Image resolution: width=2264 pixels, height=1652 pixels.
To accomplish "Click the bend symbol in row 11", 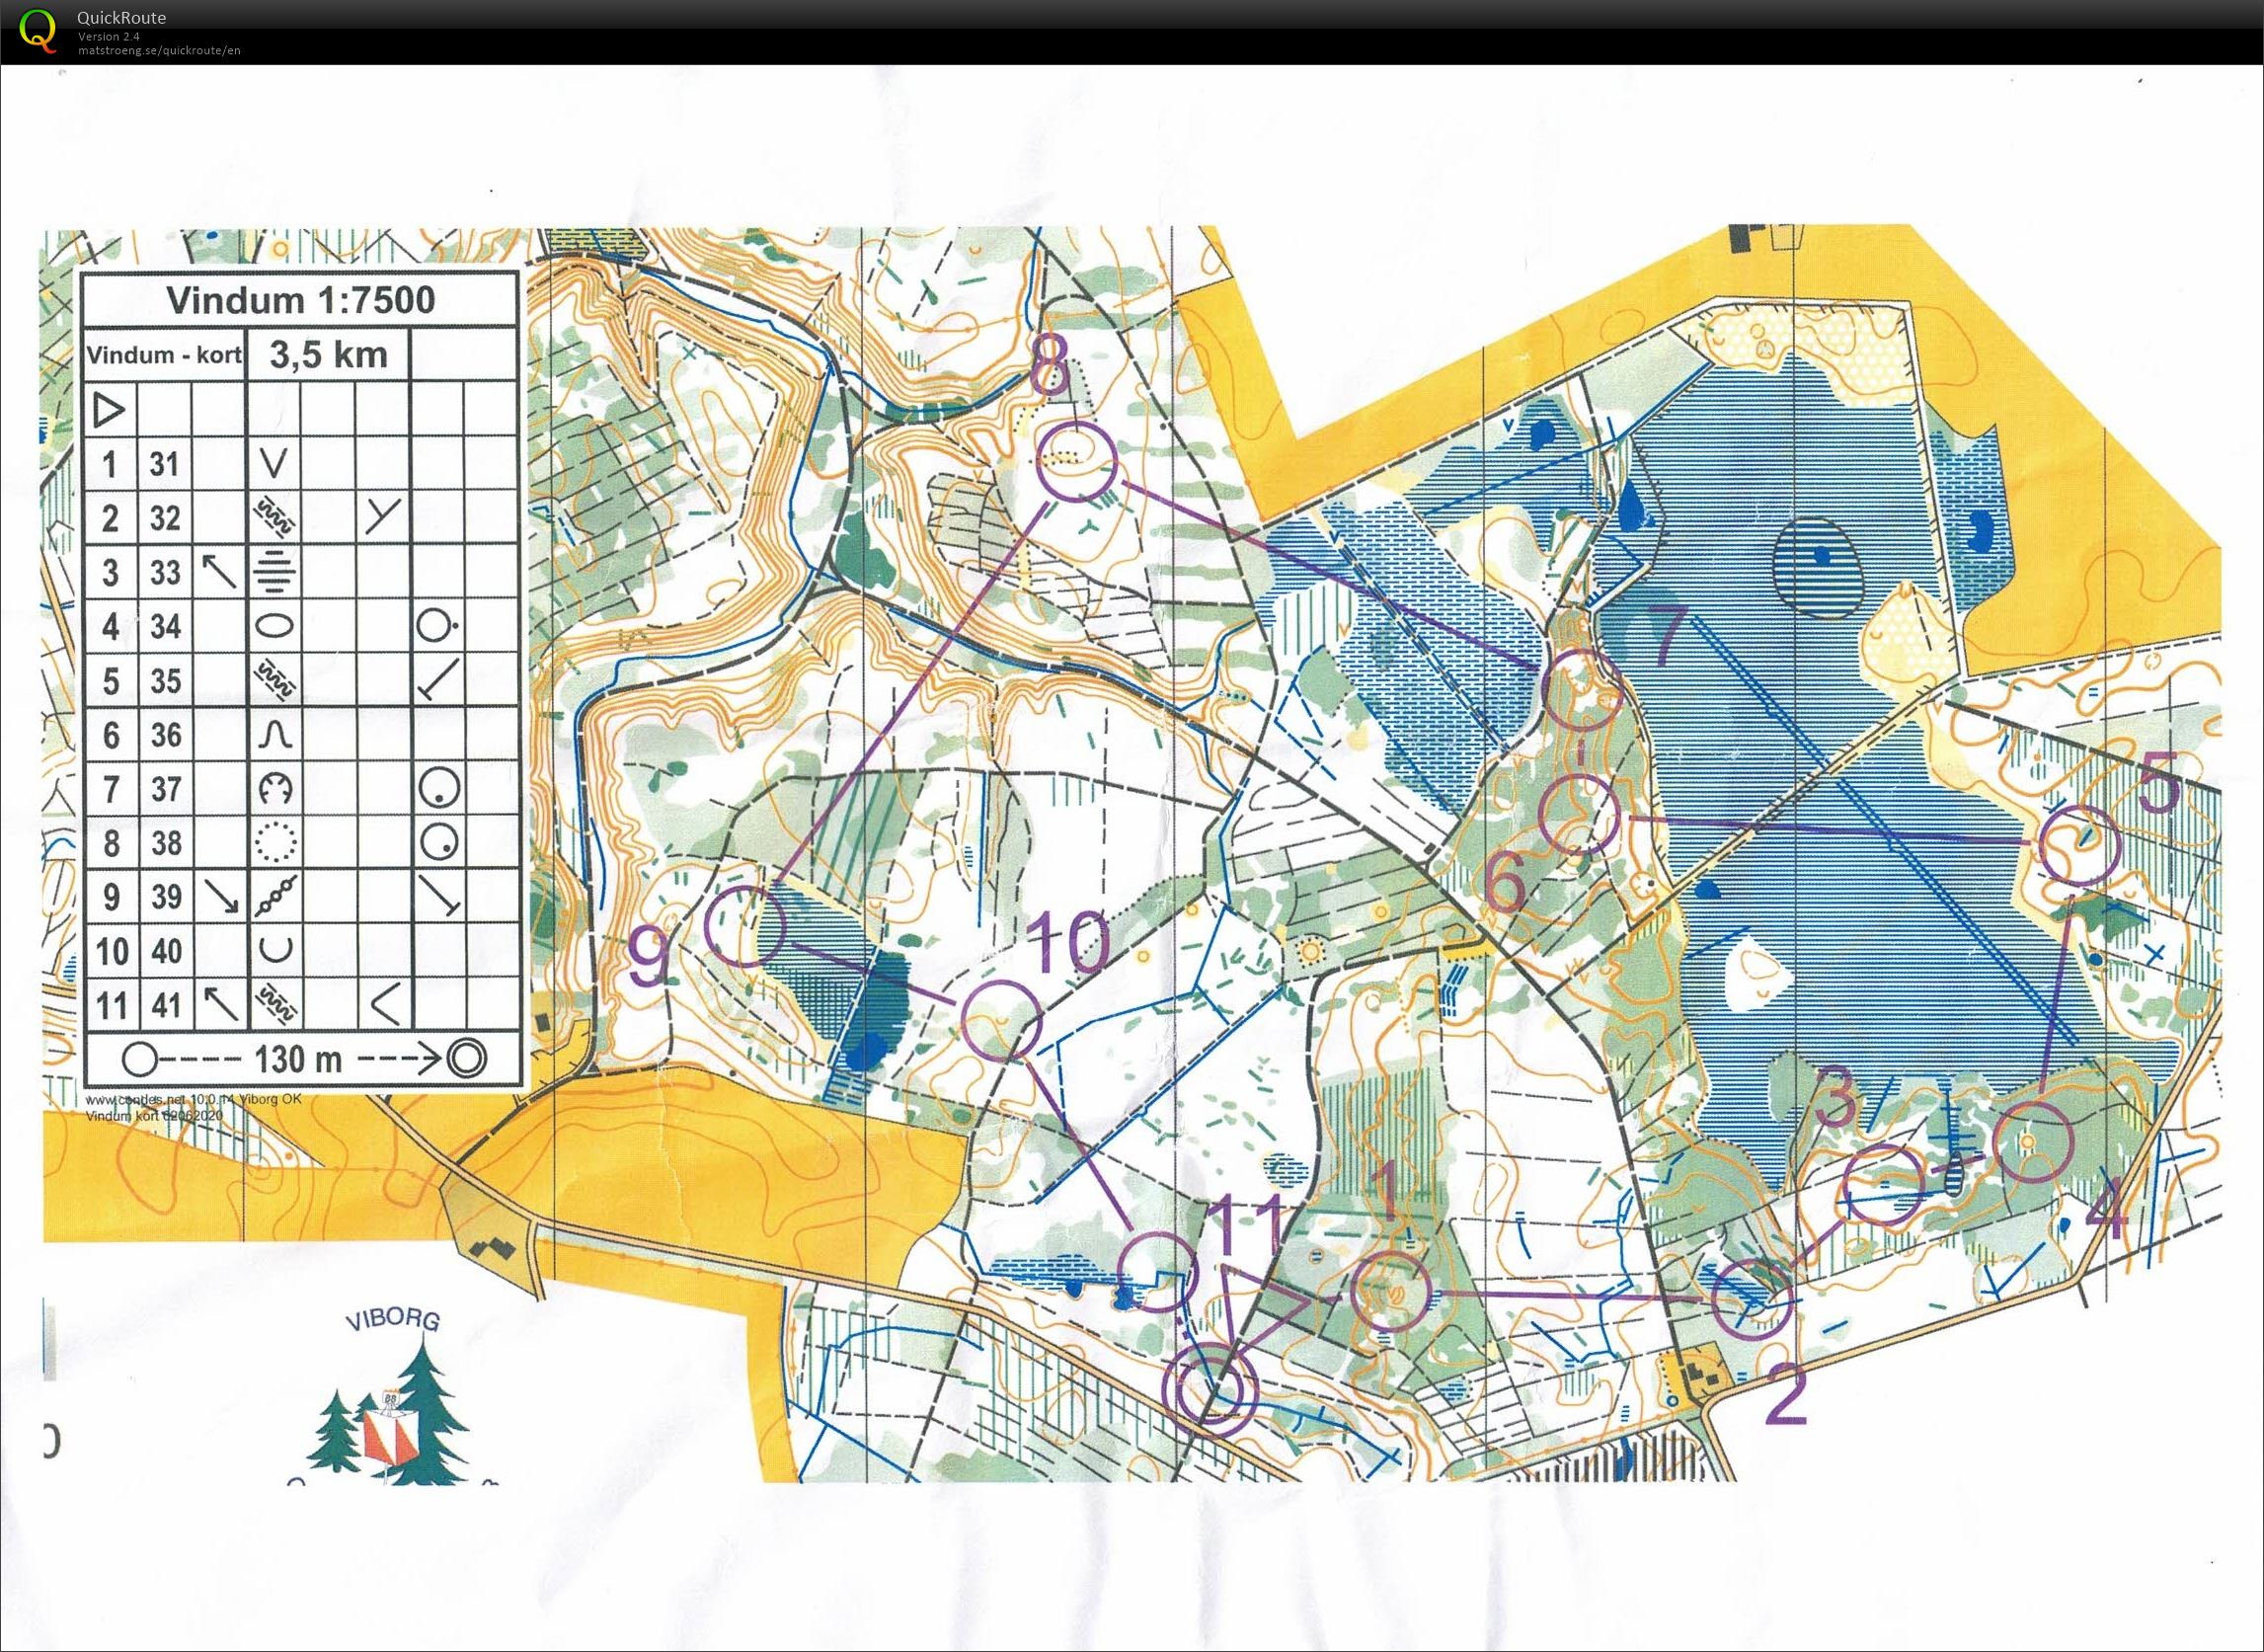I will [387, 1004].
